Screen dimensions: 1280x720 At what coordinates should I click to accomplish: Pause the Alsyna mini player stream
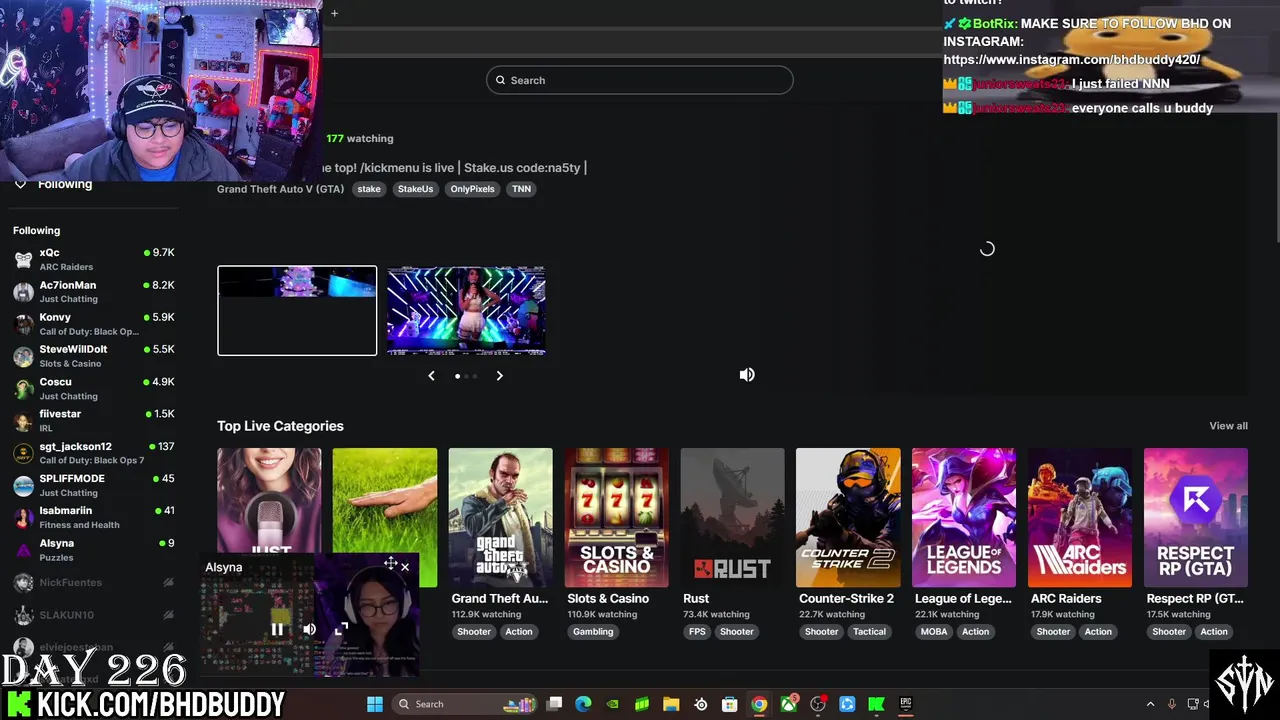coord(277,630)
